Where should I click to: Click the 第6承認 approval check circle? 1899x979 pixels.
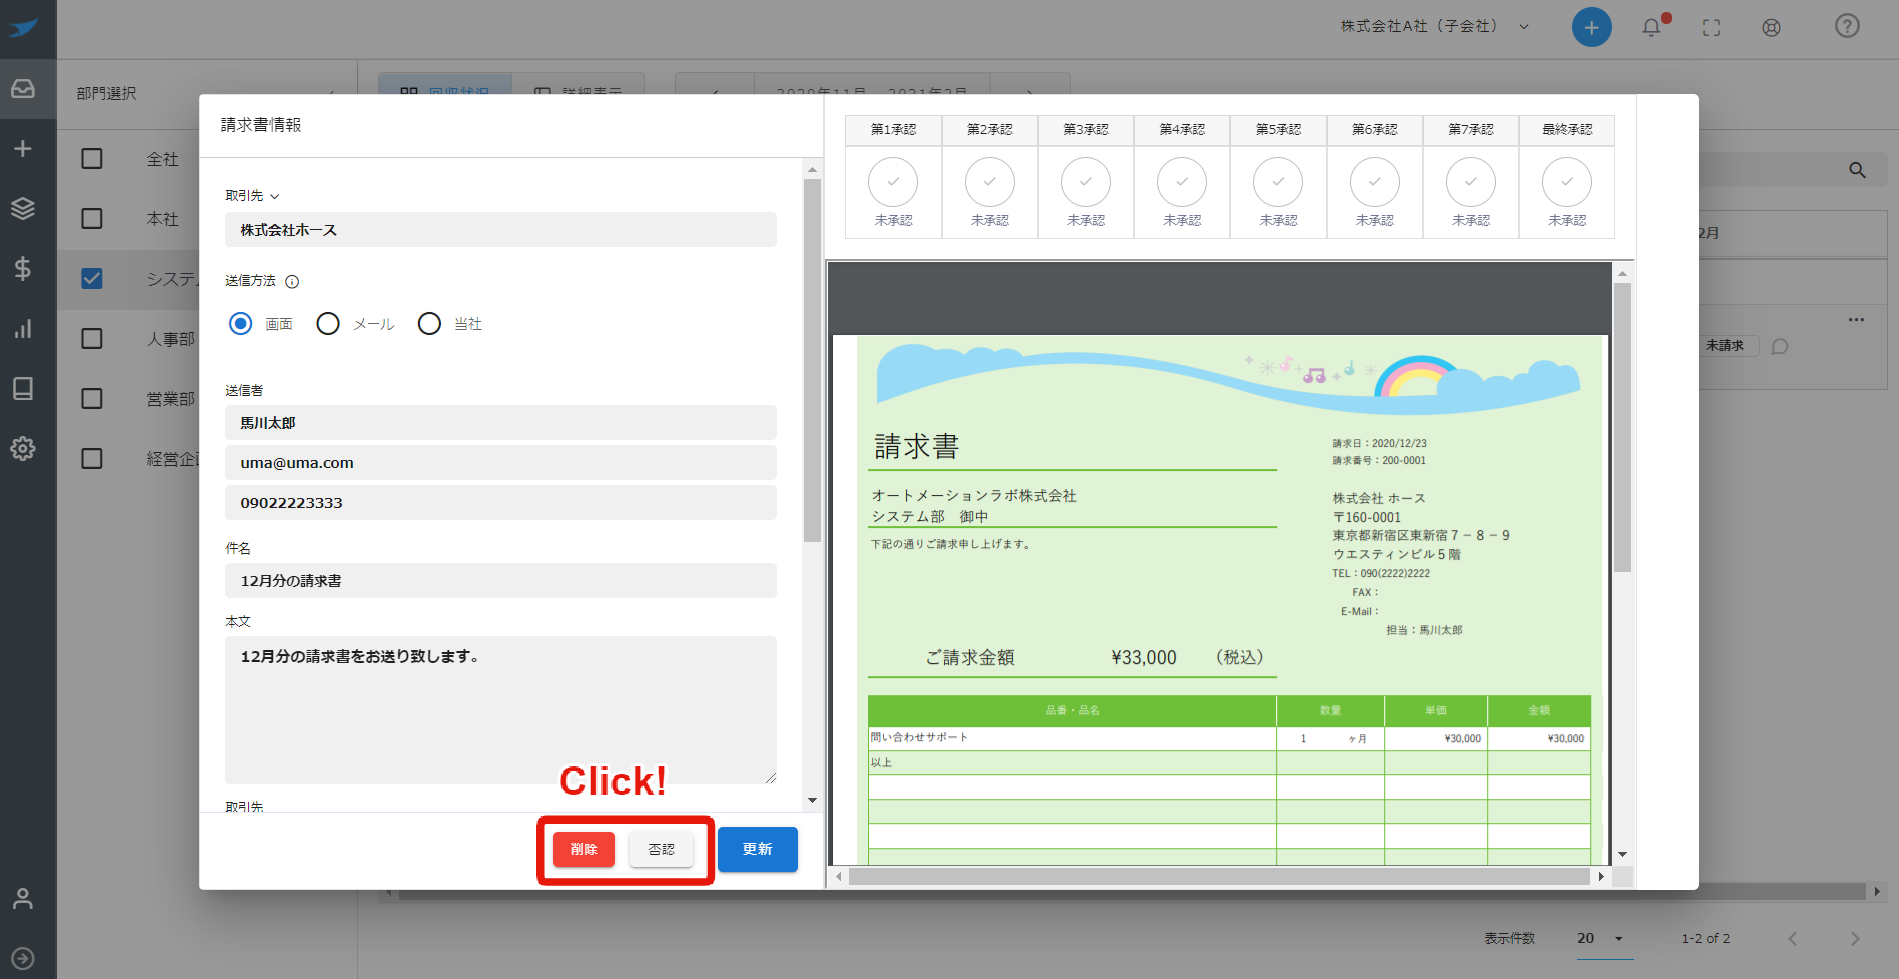coord(1375,183)
